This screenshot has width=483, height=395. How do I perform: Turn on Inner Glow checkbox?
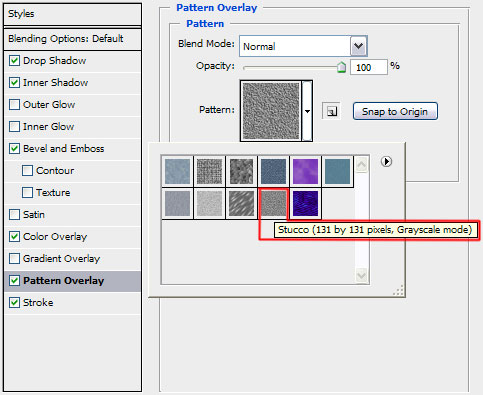(14, 127)
